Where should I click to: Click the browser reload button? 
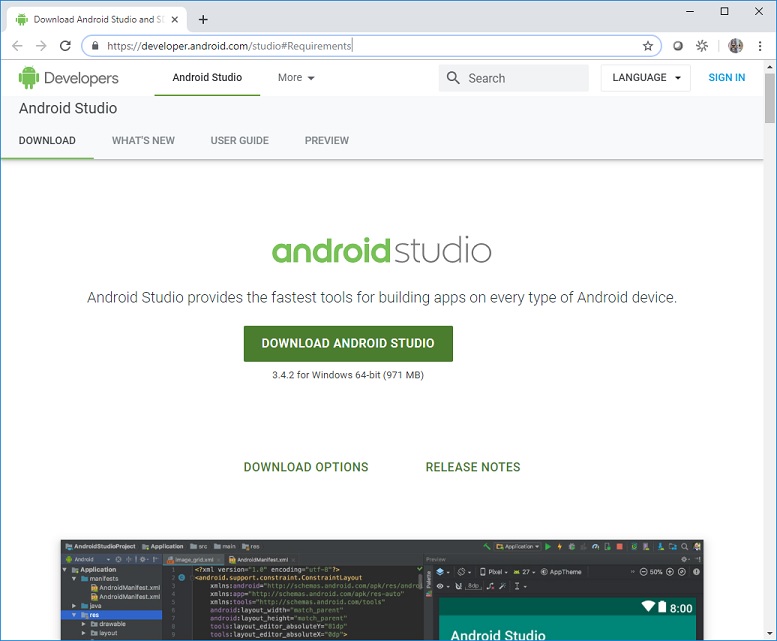click(66, 46)
